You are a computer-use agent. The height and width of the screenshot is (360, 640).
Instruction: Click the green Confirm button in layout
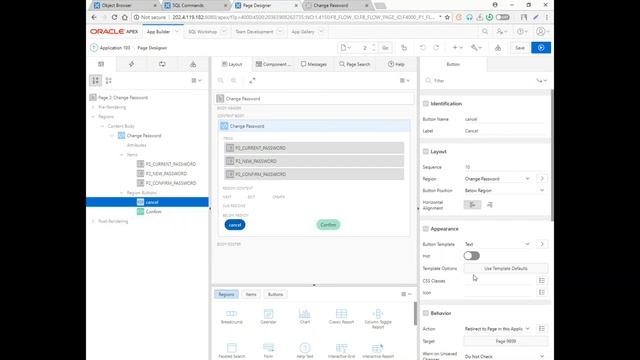click(328, 225)
